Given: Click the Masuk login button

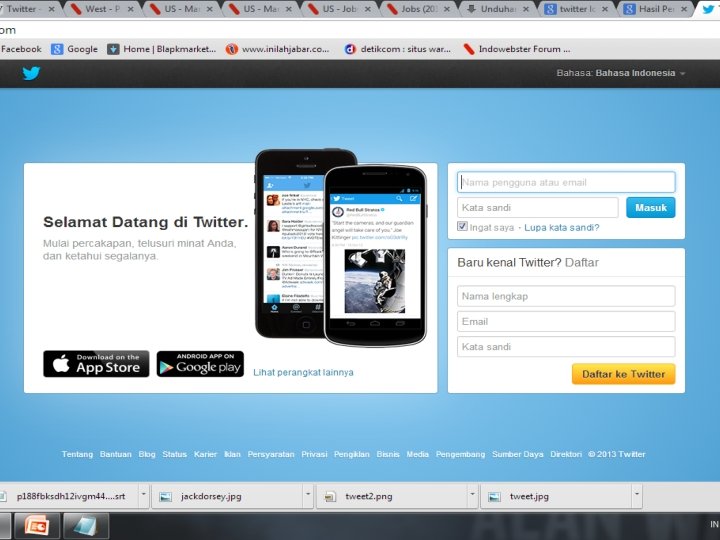Looking at the screenshot, I should [x=651, y=208].
